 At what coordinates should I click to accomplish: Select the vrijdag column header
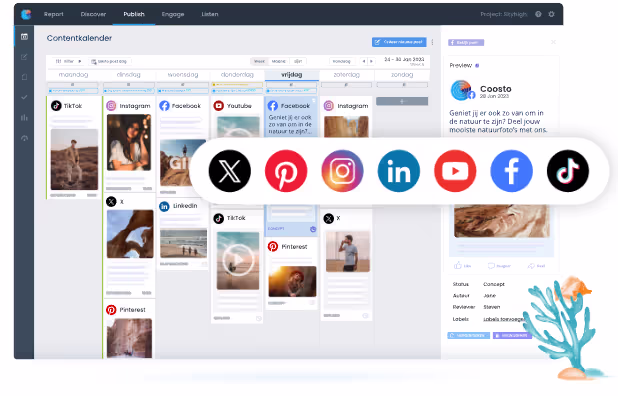pyautogui.click(x=292, y=74)
